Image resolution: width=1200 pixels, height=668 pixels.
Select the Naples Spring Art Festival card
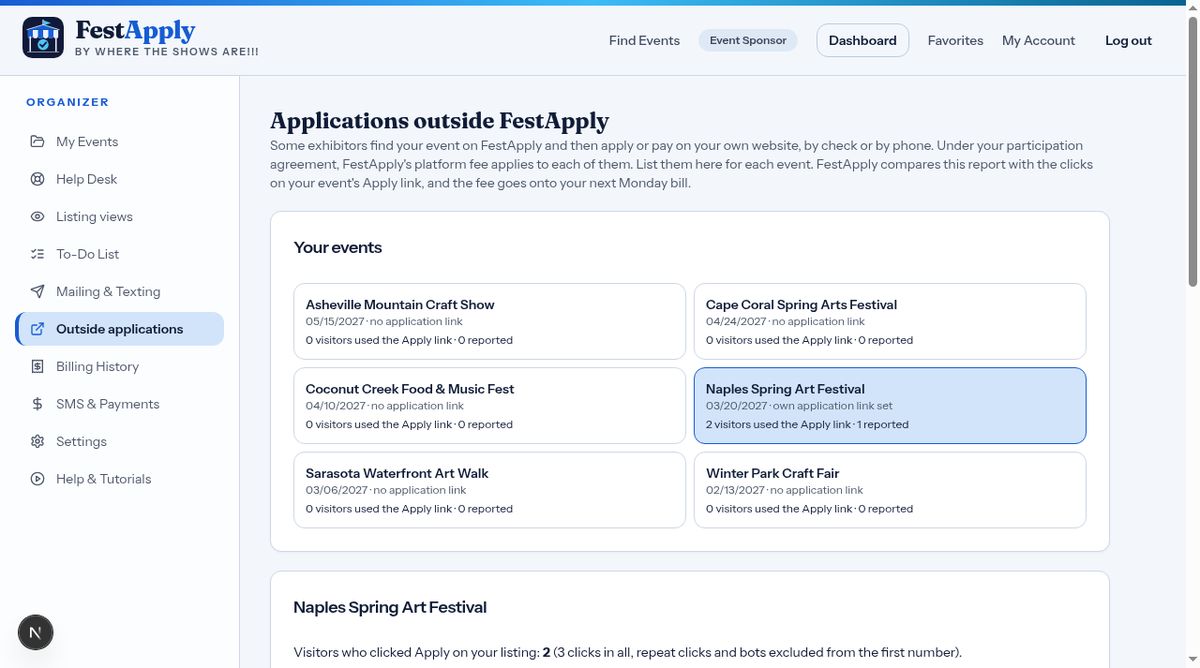click(x=890, y=406)
